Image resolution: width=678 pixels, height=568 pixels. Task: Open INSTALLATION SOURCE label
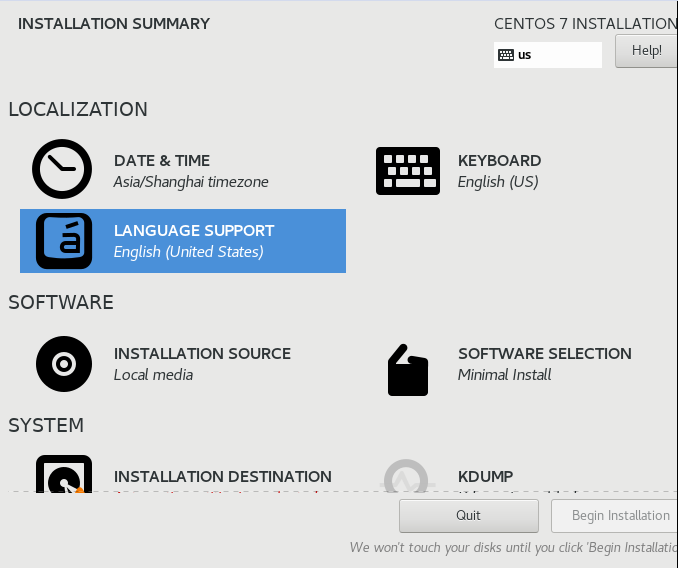tap(202, 354)
